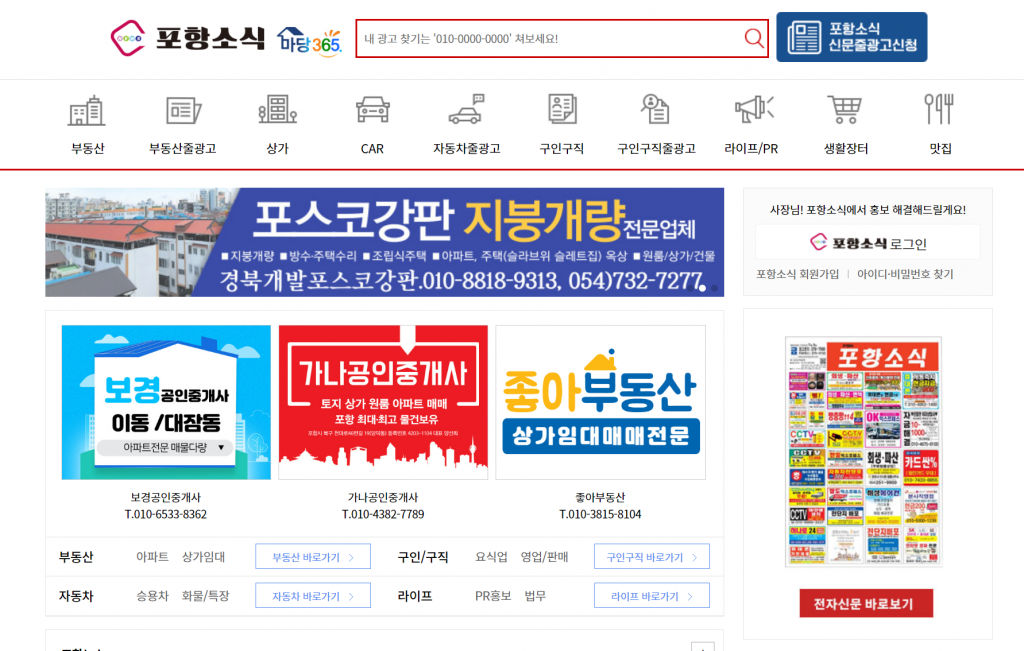Viewport: 1024px width, 651px height.
Task: Open the 영업/판매 link
Action: pyautogui.click(x=544, y=557)
